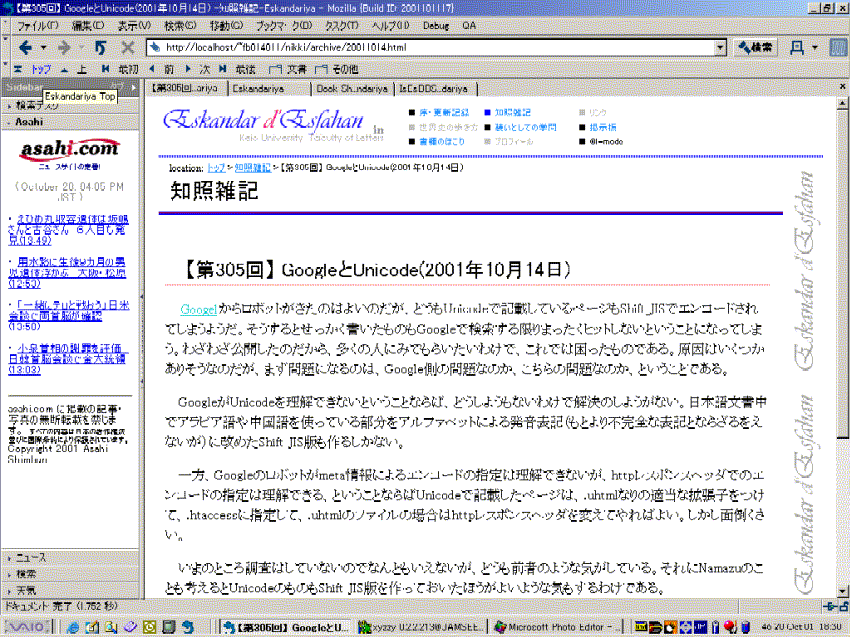This screenshot has height=637, width=850.
Task: Stop loading with the X button
Action: click(x=128, y=48)
